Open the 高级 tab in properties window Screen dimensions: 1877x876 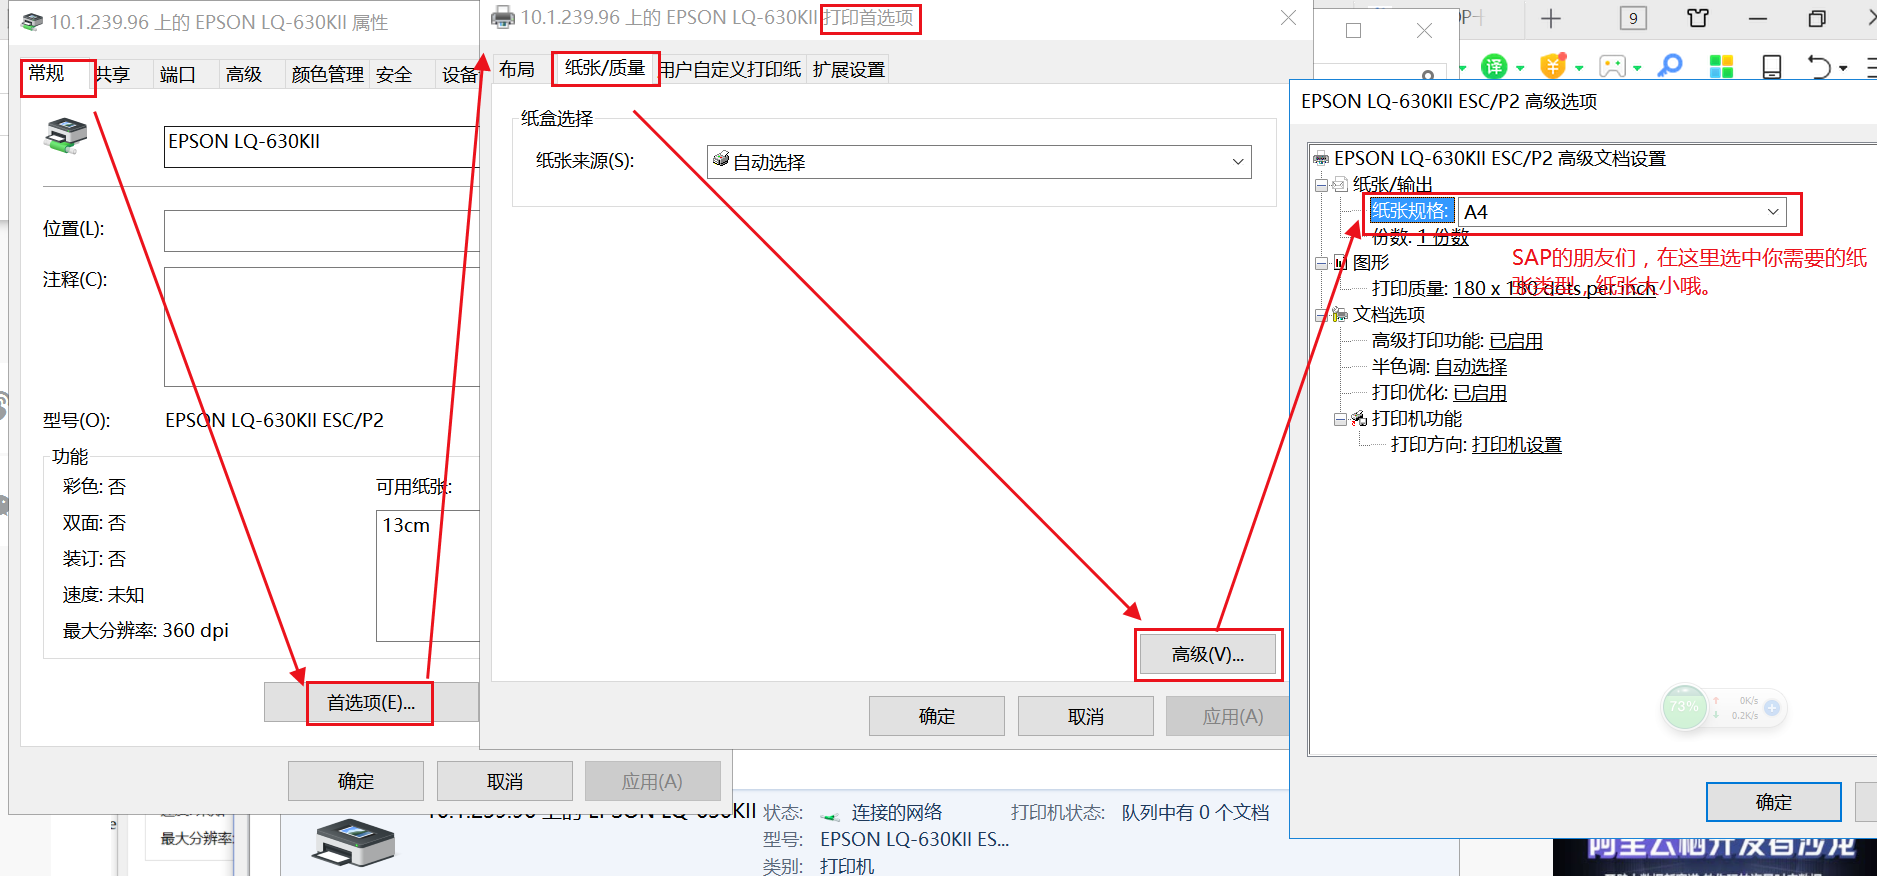pos(243,74)
